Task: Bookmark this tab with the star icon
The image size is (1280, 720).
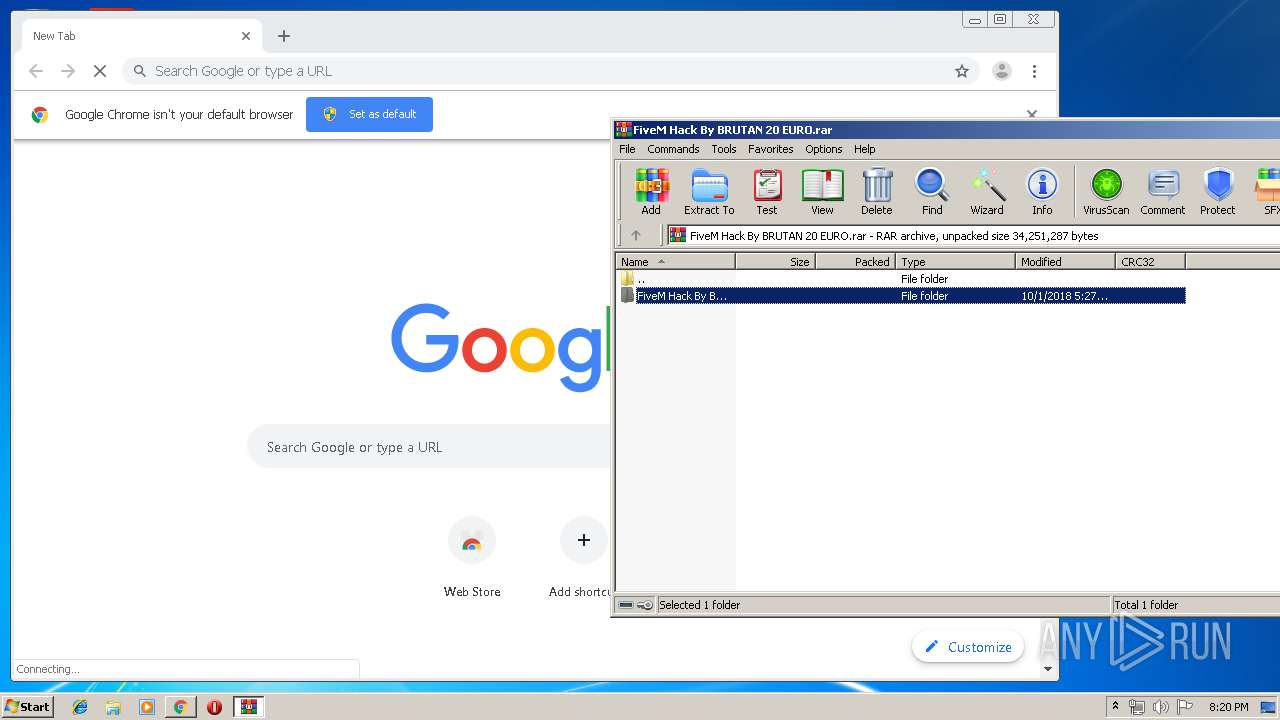Action: [x=962, y=71]
